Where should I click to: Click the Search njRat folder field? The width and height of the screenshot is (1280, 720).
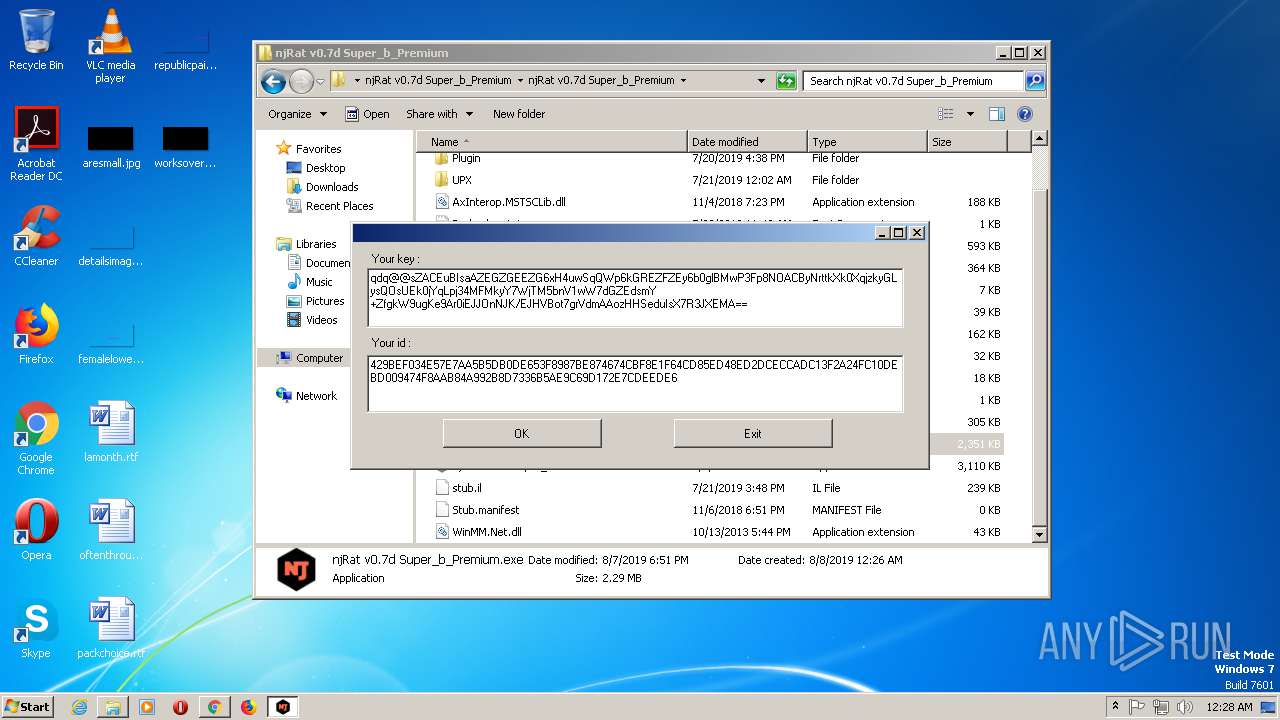coord(913,81)
